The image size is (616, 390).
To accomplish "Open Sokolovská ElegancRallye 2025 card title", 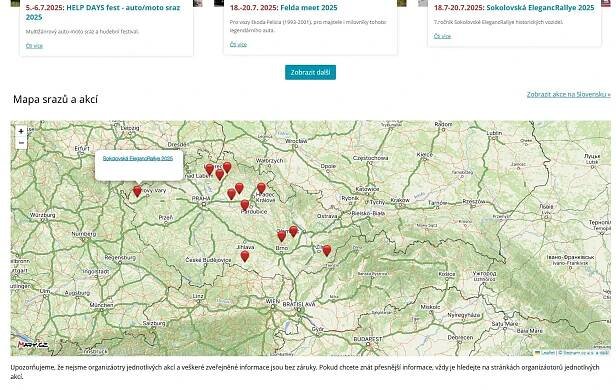I will pyautogui.click(x=514, y=7).
